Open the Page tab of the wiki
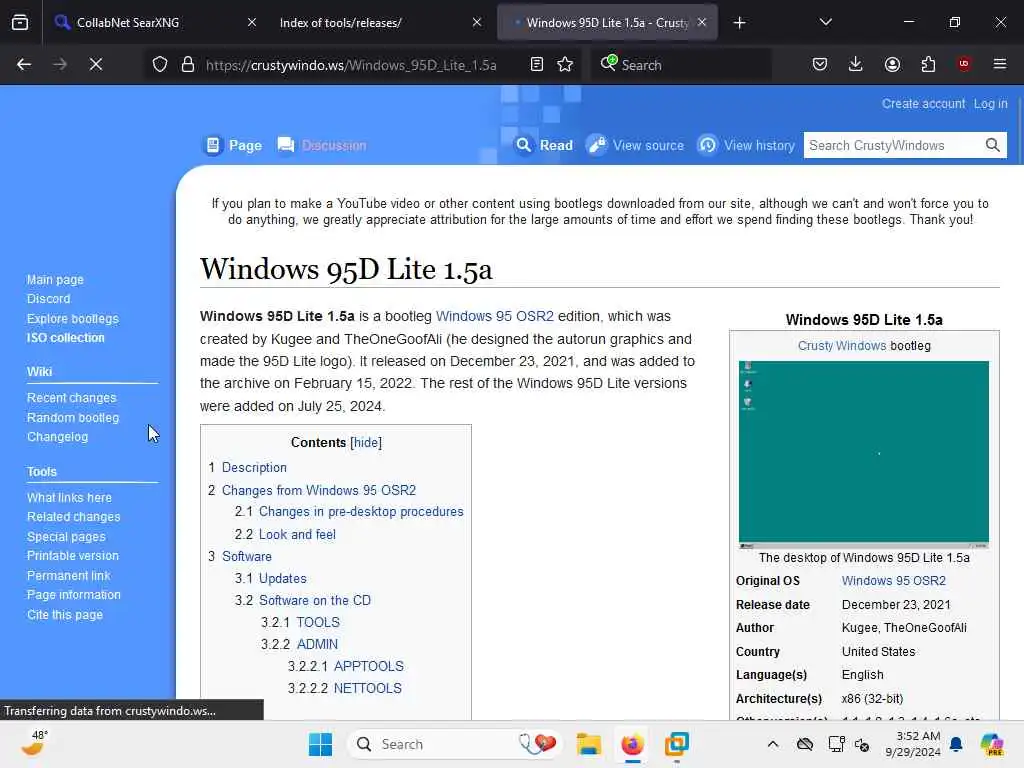Screen dimensions: 1024x768 (x=234, y=145)
